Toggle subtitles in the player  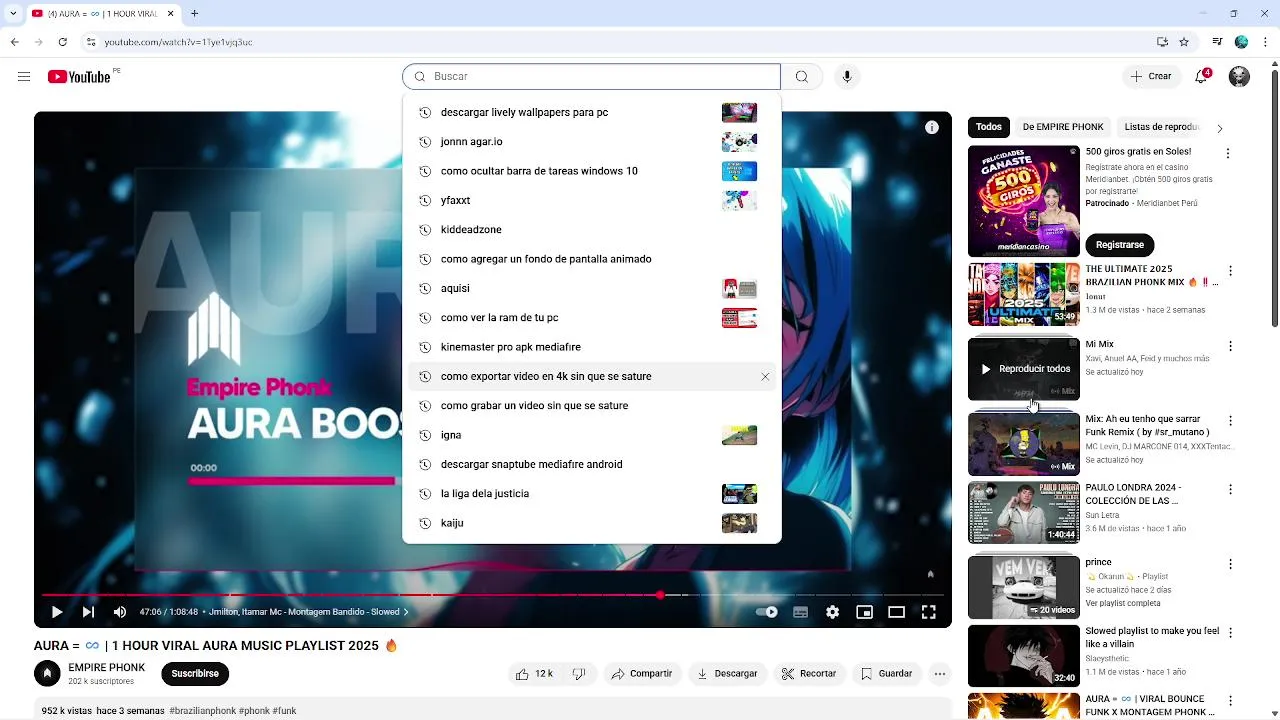coord(800,612)
